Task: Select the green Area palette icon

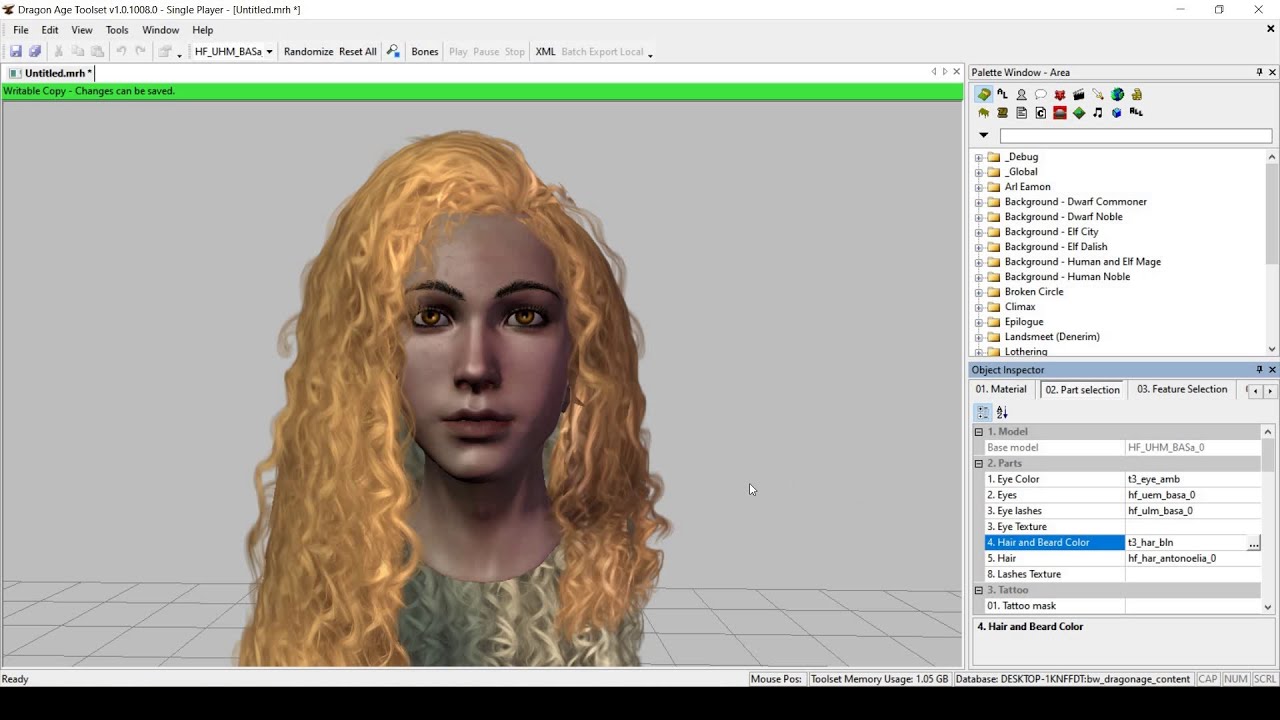Action: (984, 94)
